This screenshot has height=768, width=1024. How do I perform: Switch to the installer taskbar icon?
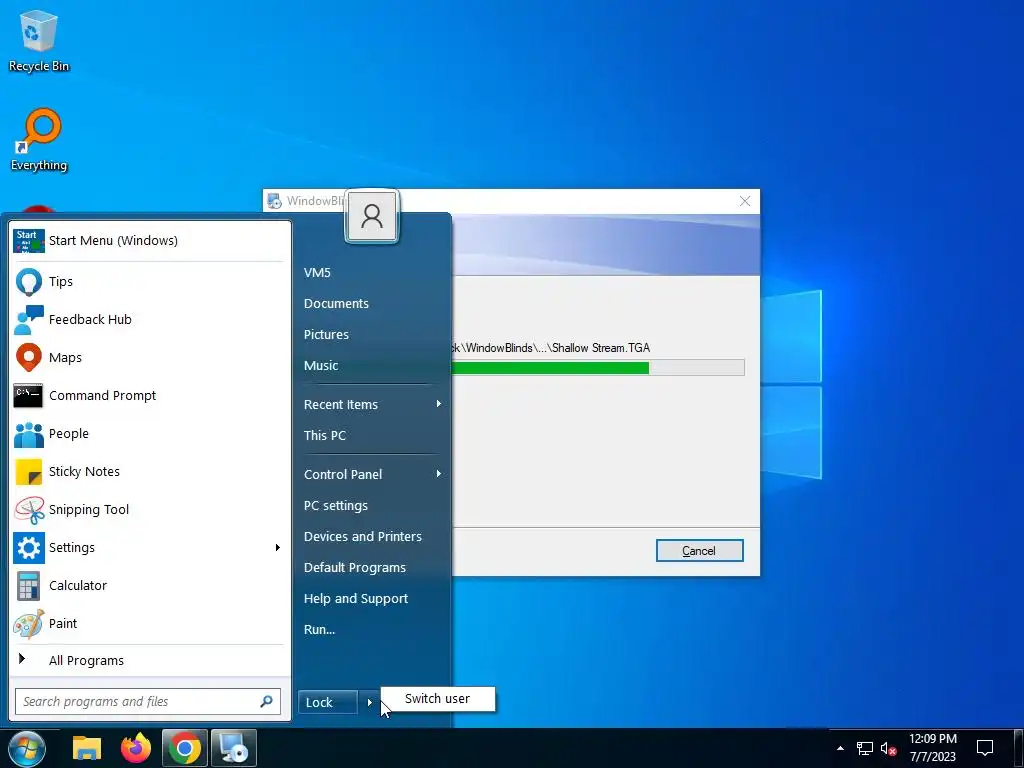(x=234, y=748)
